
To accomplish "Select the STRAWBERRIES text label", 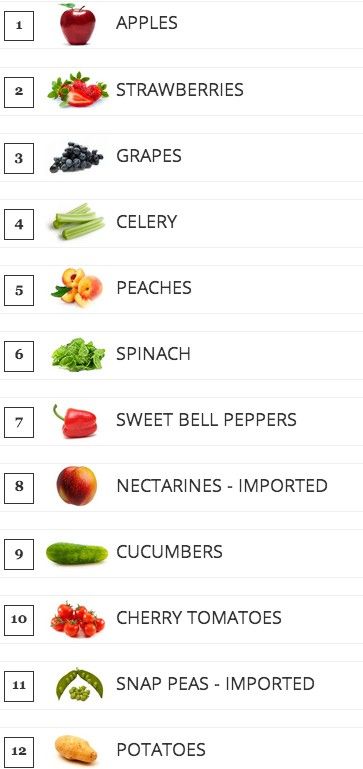I will tap(180, 90).
